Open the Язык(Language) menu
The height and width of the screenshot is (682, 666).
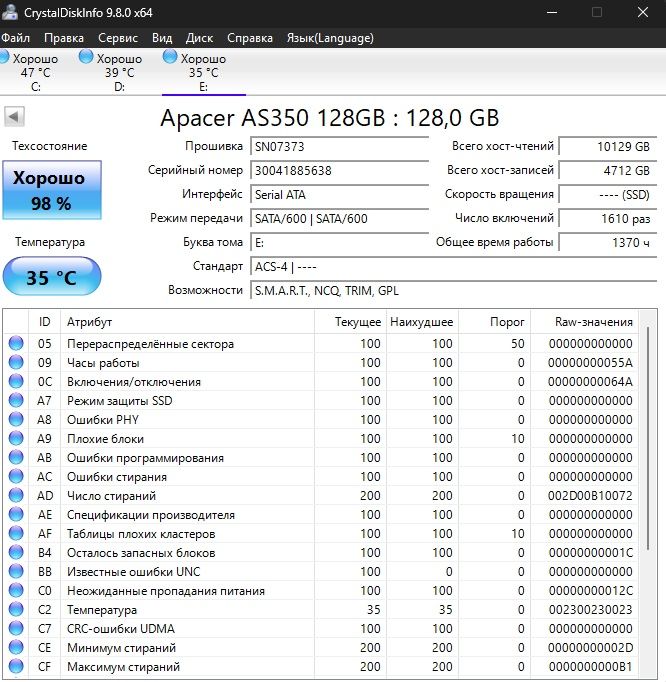[x=330, y=38]
